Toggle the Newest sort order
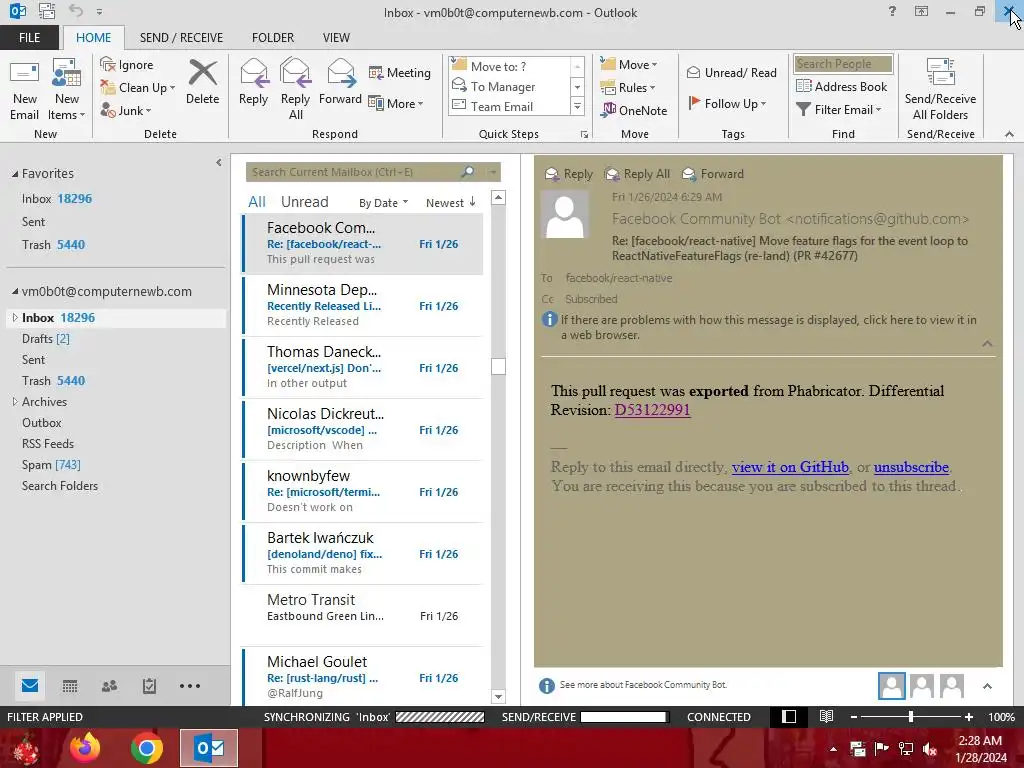Viewport: 1024px width, 768px height. click(x=451, y=203)
